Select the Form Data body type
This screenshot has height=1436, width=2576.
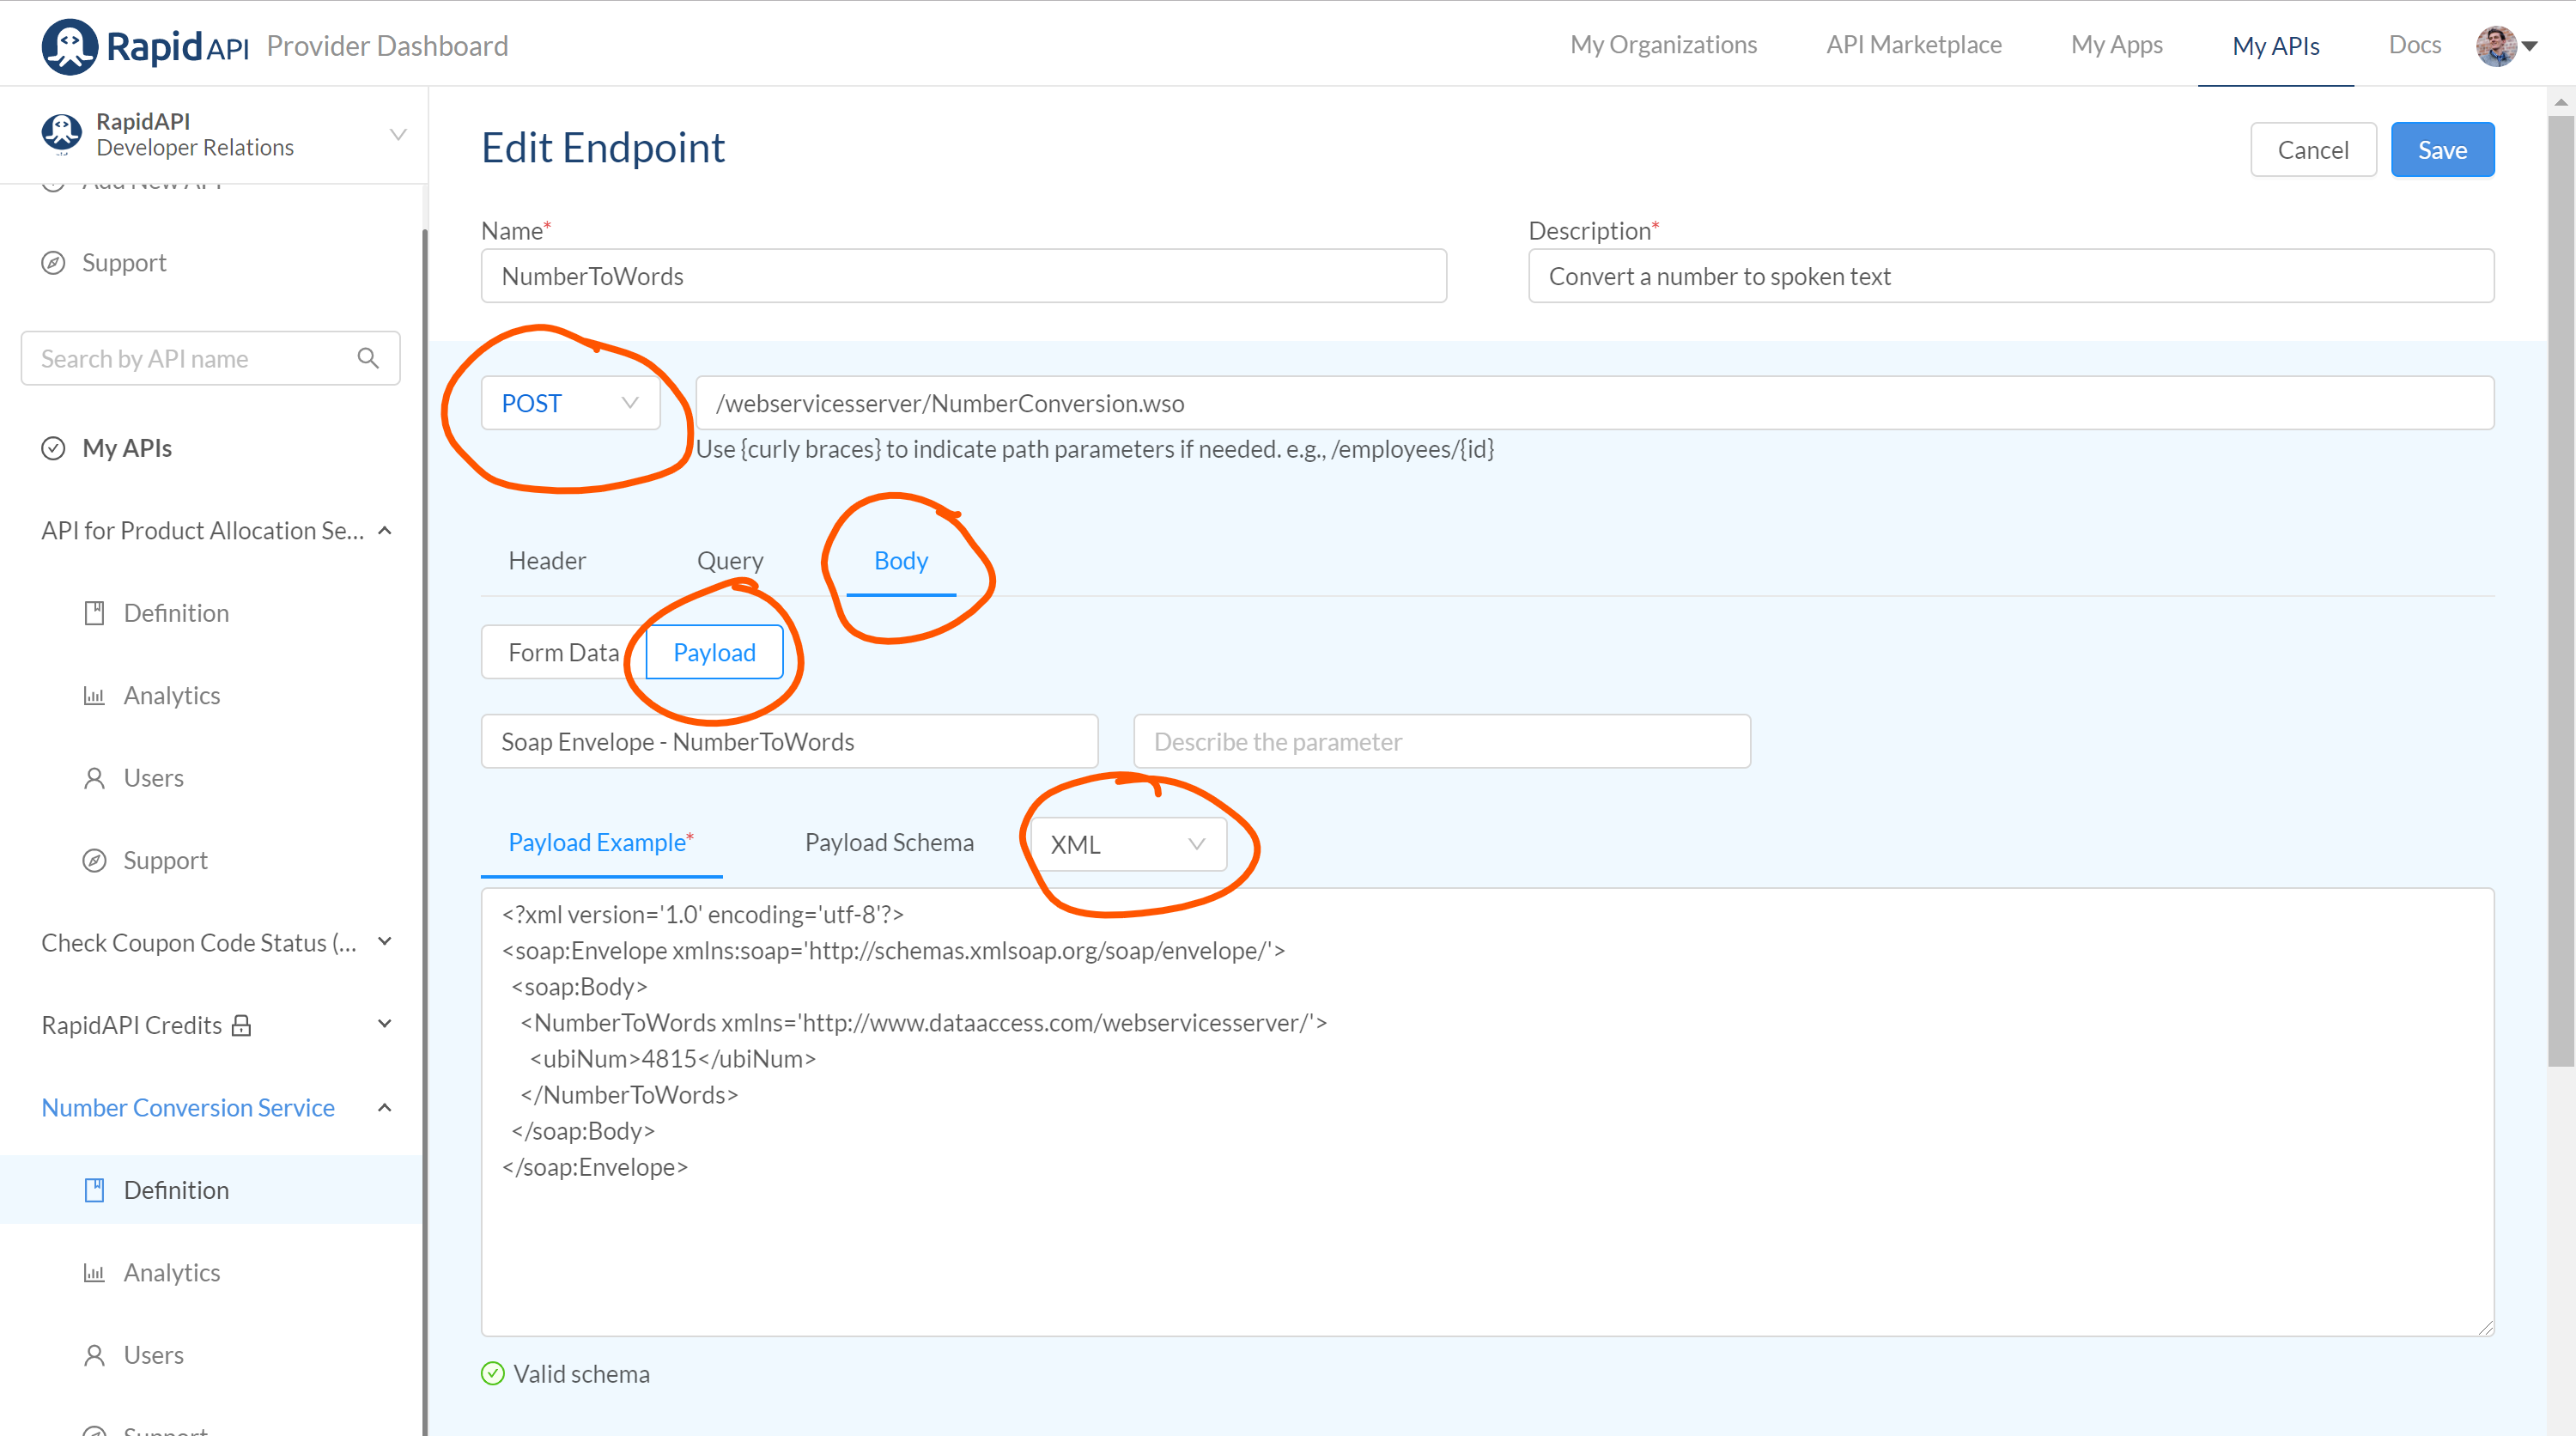563,652
